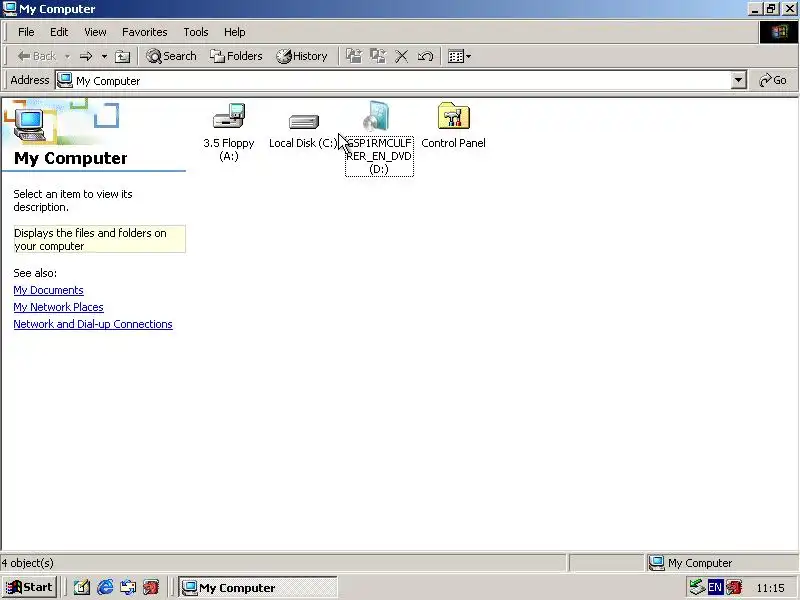Screen dimensions: 800x600
Task: Click the large My Computer panel image
Action: [x=31, y=124]
